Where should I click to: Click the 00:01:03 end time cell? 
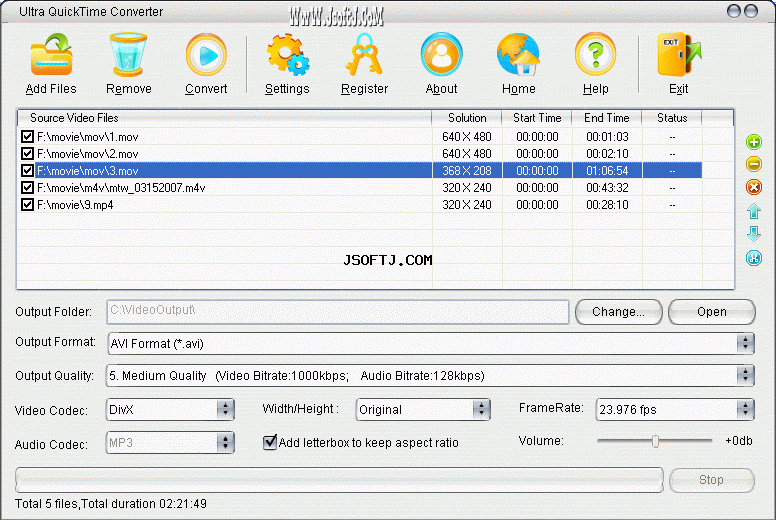point(607,137)
